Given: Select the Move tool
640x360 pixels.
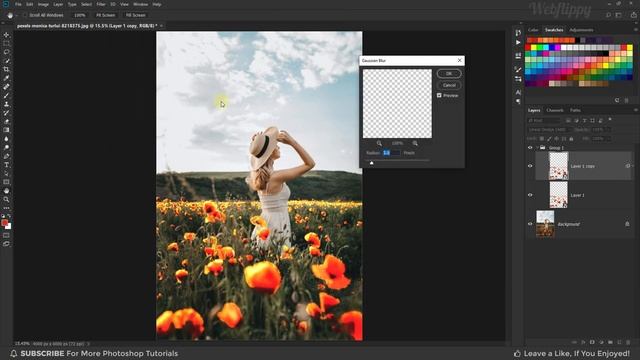Looking at the screenshot, I should (7, 35).
